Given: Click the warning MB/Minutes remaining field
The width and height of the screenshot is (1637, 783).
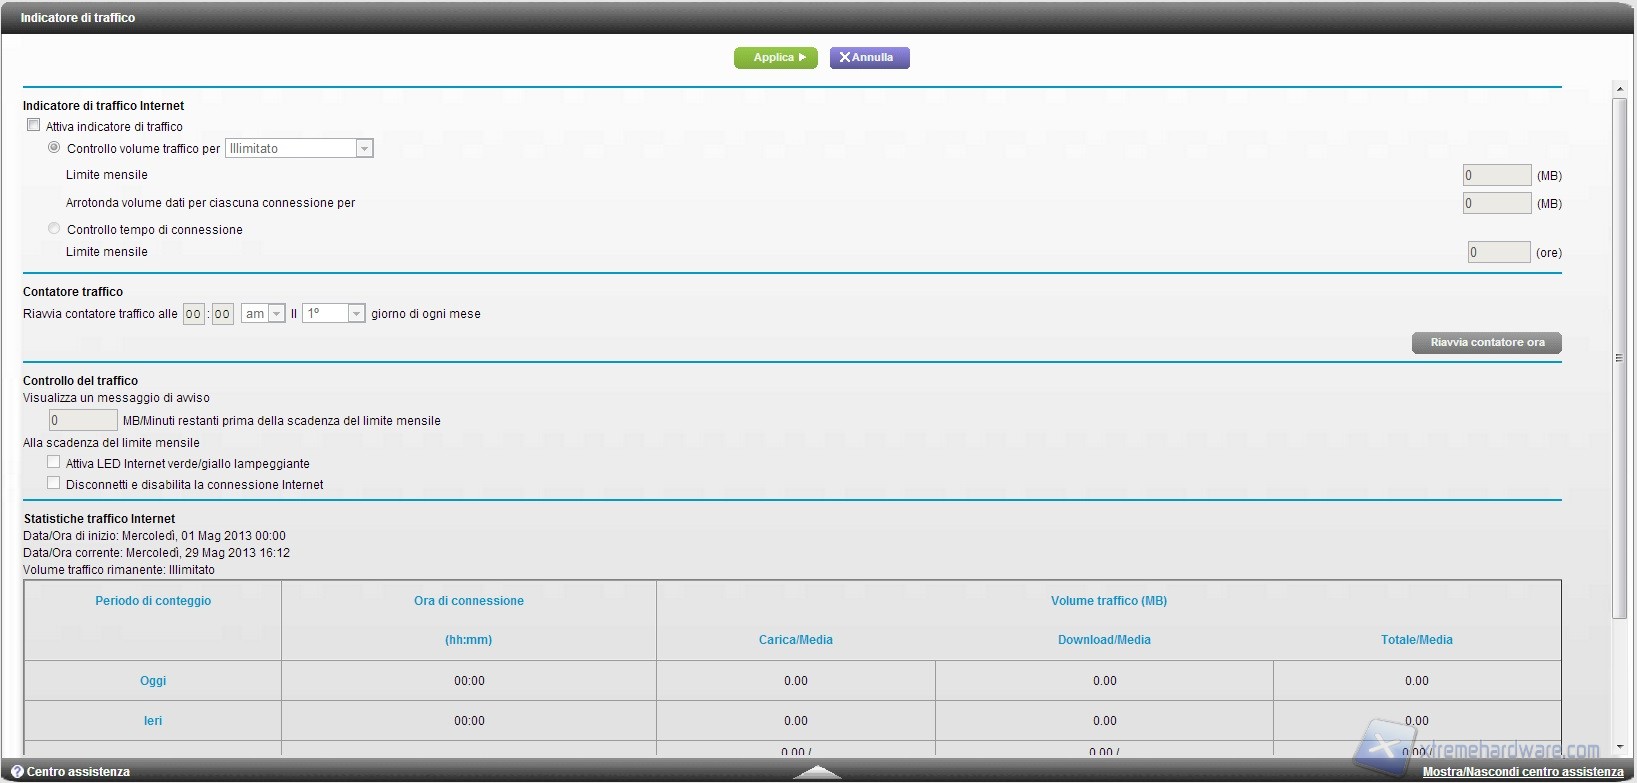Looking at the screenshot, I should pos(83,421).
